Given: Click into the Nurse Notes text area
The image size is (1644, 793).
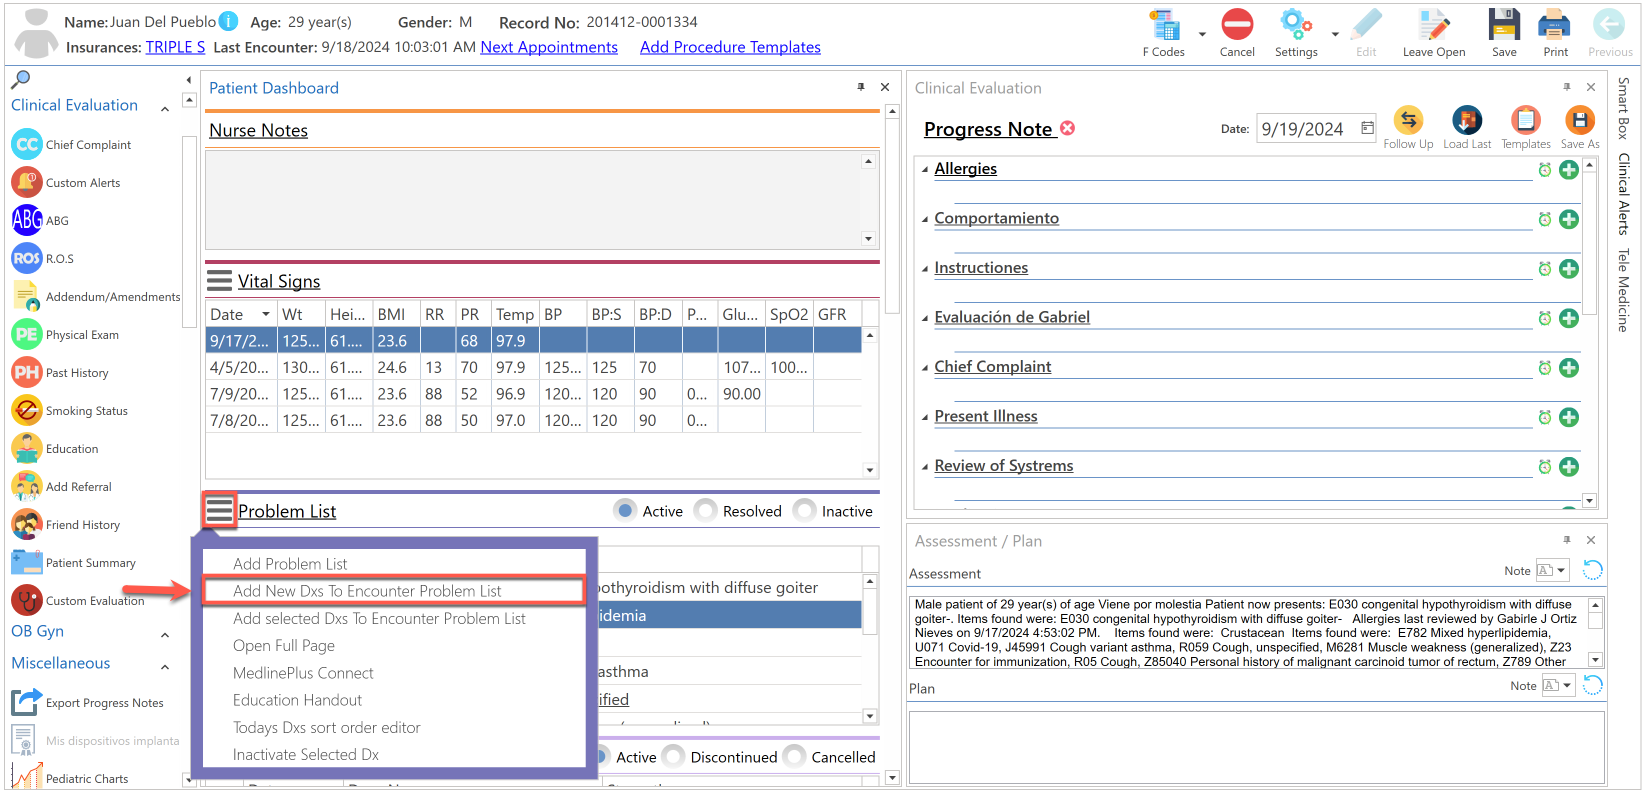Looking at the screenshot, I should 533,200.
